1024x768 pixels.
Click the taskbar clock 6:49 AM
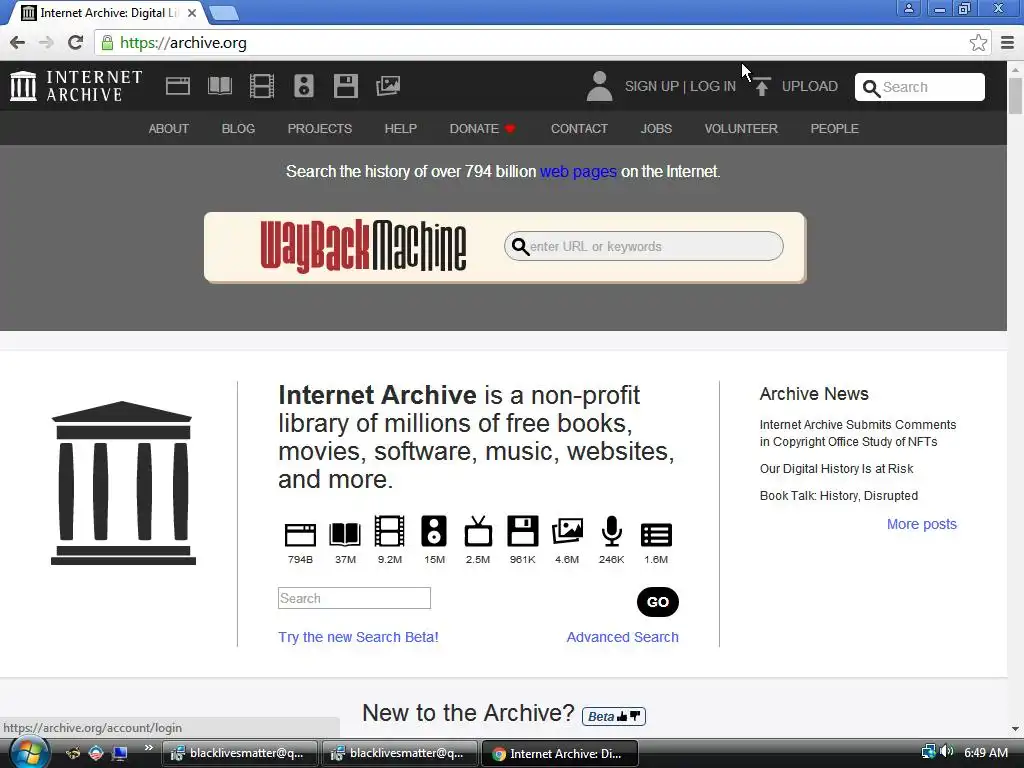click(985, 752)
